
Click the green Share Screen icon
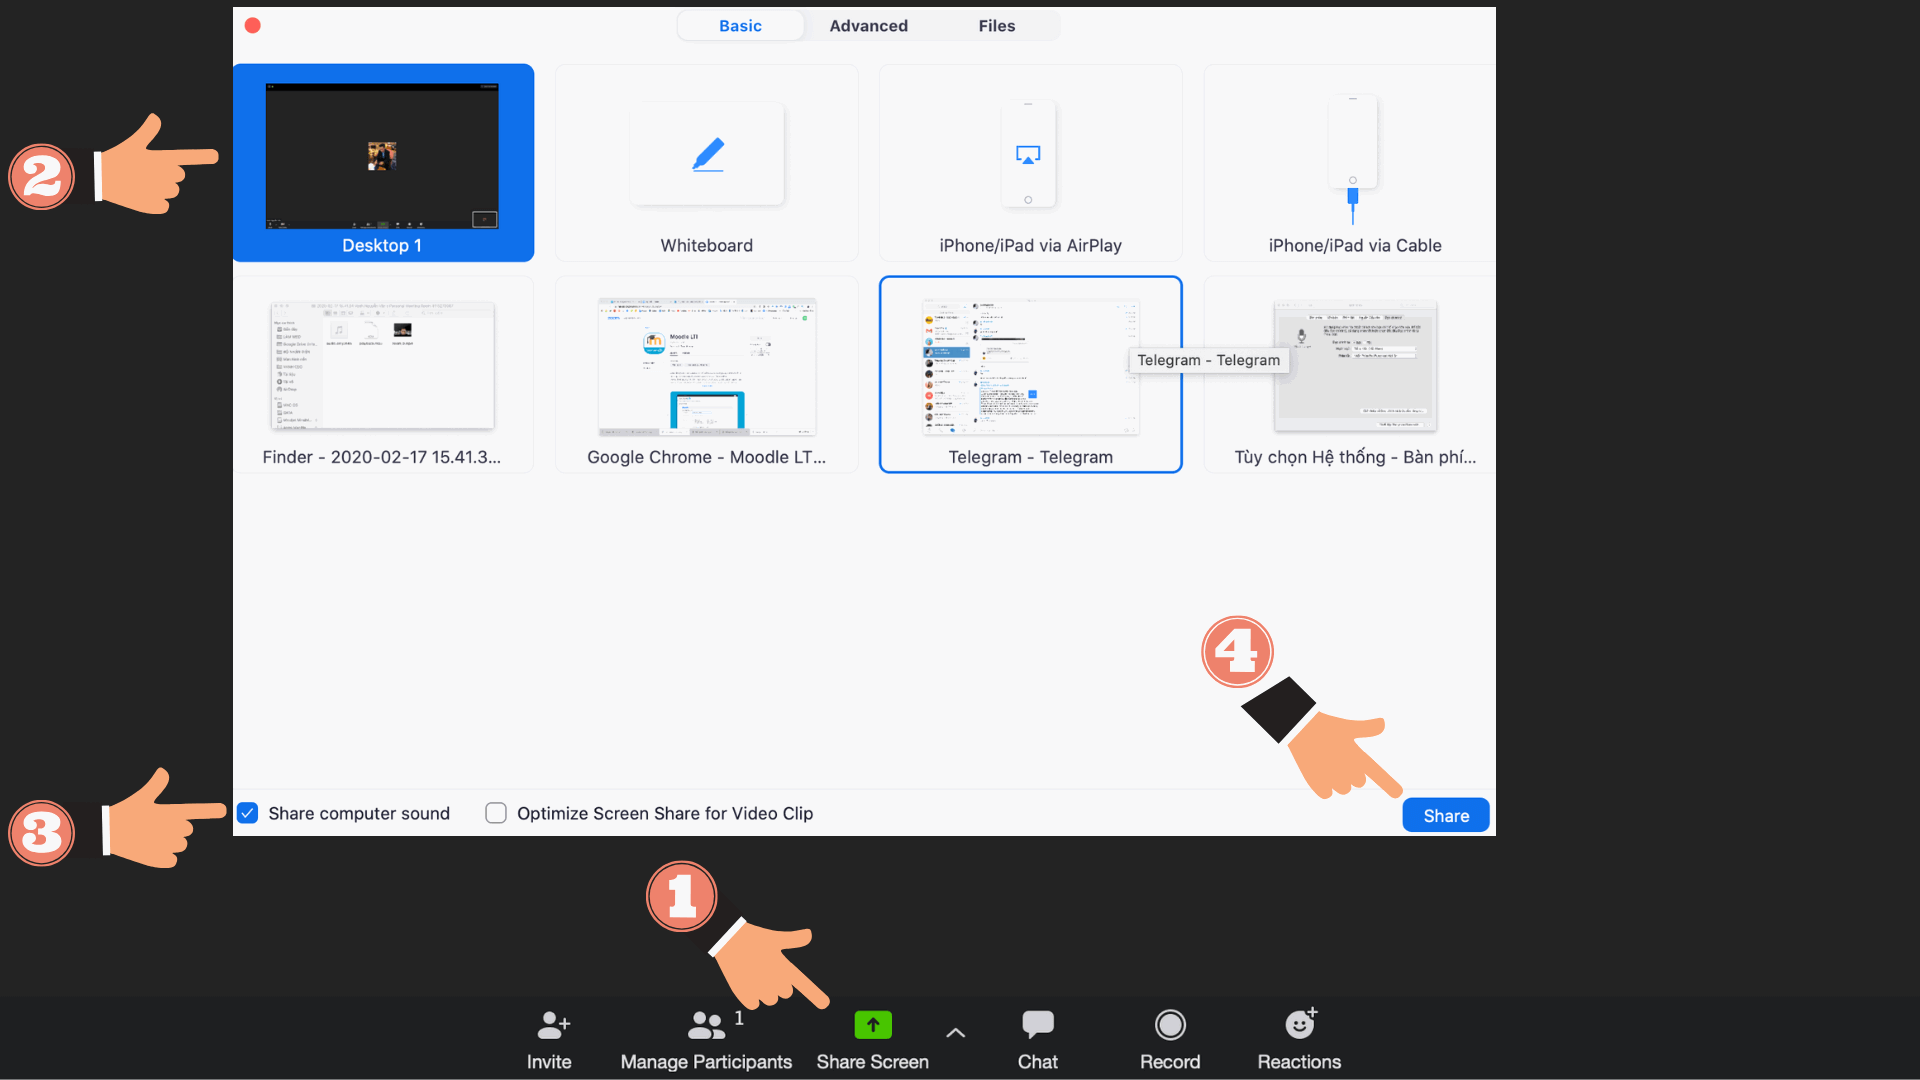pyautogui.click(x=873, y=1025)
